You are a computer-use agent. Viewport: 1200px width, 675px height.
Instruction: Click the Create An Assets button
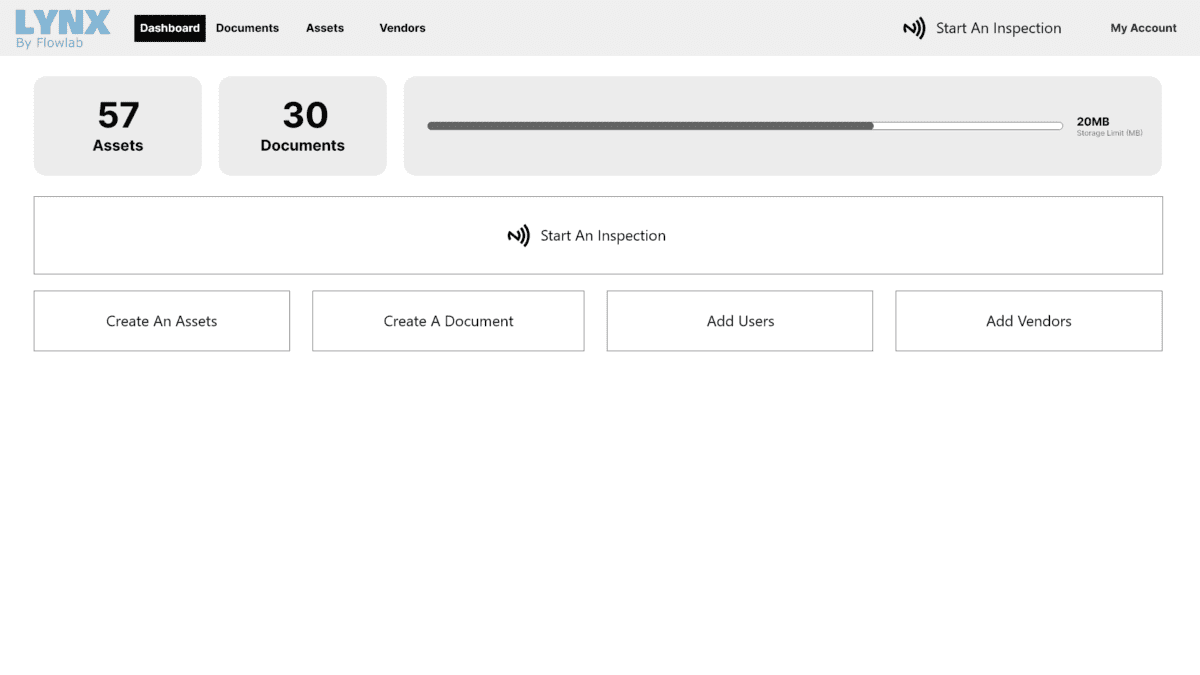pyautogui.click(x=162, y=321)
